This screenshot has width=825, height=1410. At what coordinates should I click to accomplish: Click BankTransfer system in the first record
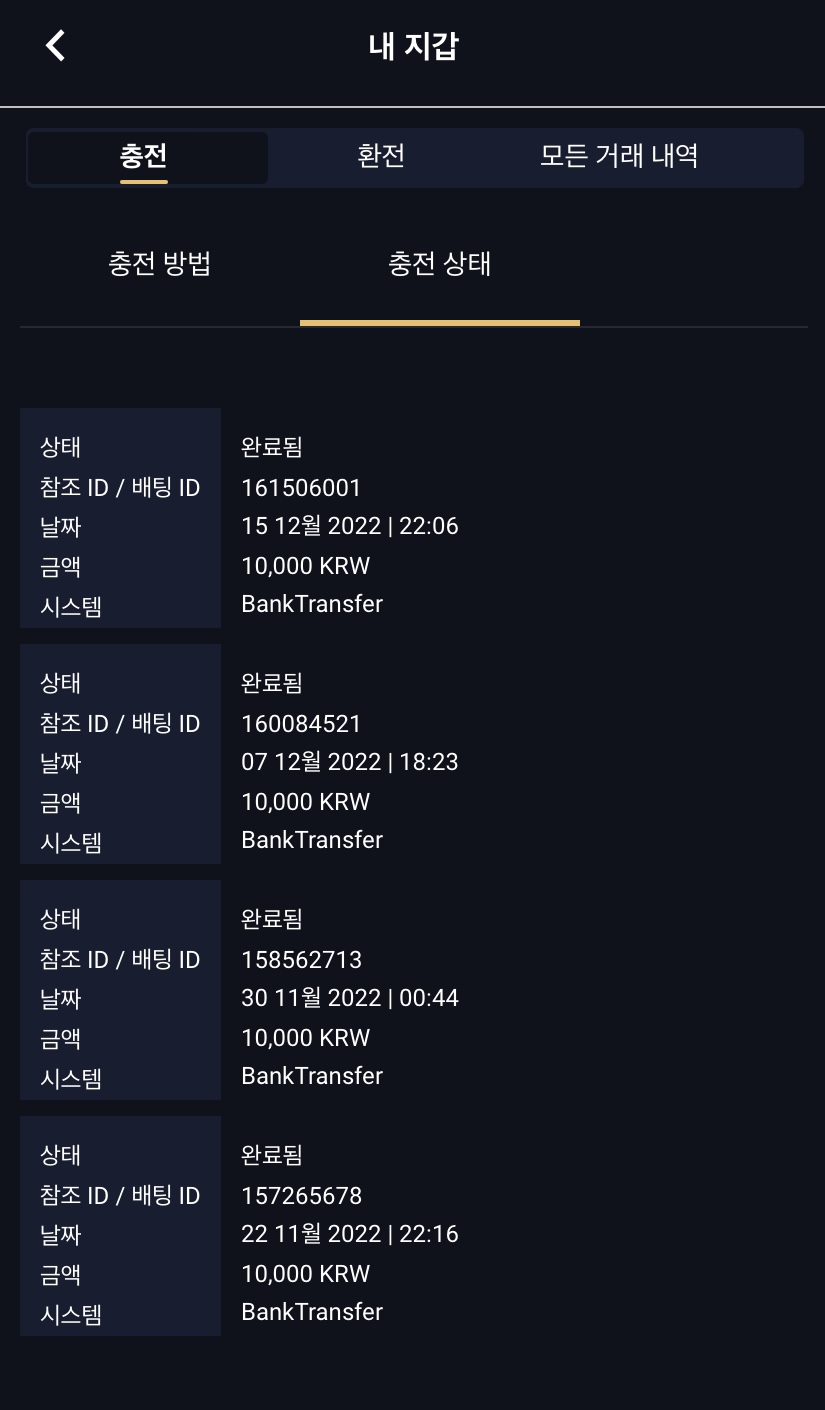[x=312, y=604]
